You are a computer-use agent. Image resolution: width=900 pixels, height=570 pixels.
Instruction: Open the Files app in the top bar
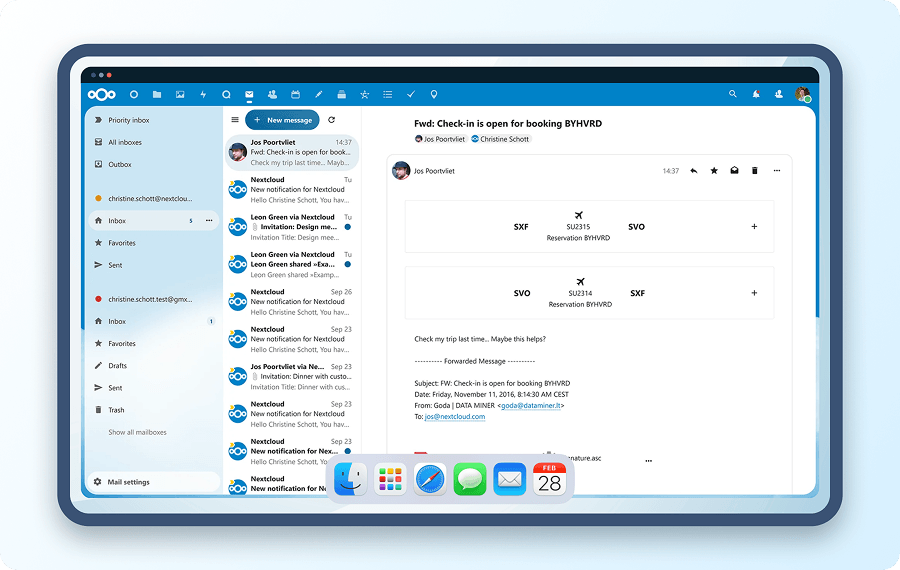157,94
